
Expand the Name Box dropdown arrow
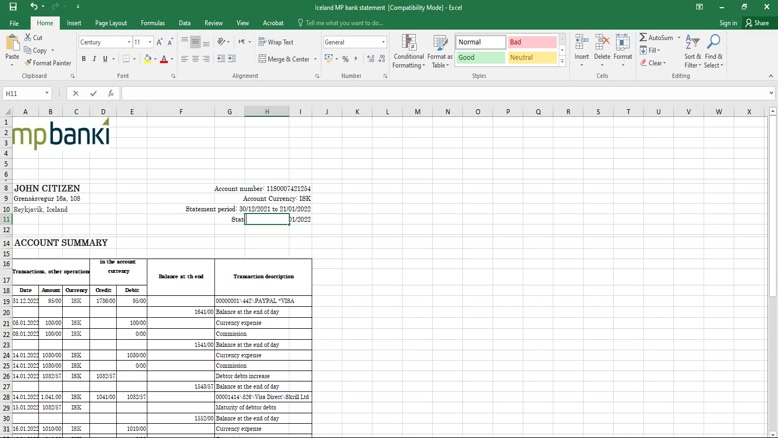(47, 93)
